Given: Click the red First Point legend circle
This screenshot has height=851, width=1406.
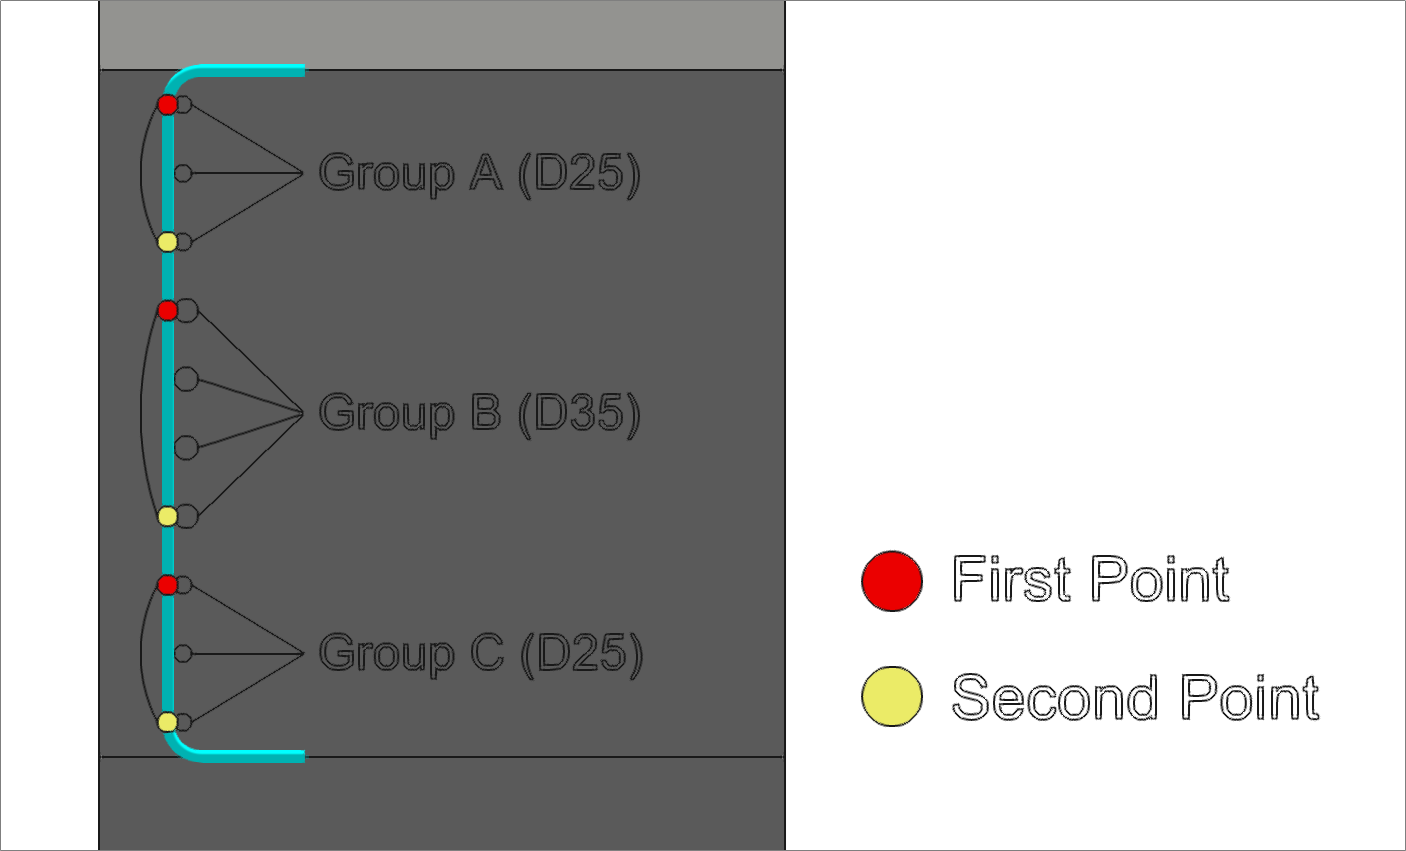Looking at the screenshot, I should 892,581.
